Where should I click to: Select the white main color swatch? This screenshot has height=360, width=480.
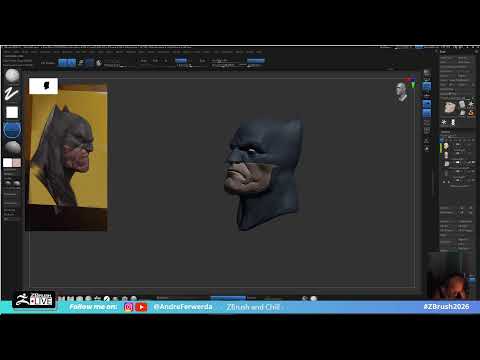point(7,163)
